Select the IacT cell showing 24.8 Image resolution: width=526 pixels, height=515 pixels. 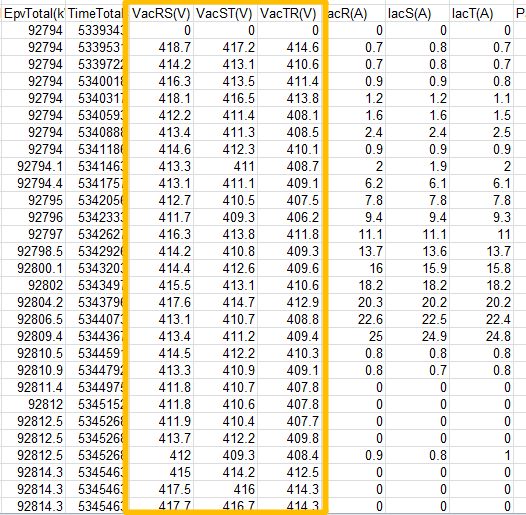[482, 336]
